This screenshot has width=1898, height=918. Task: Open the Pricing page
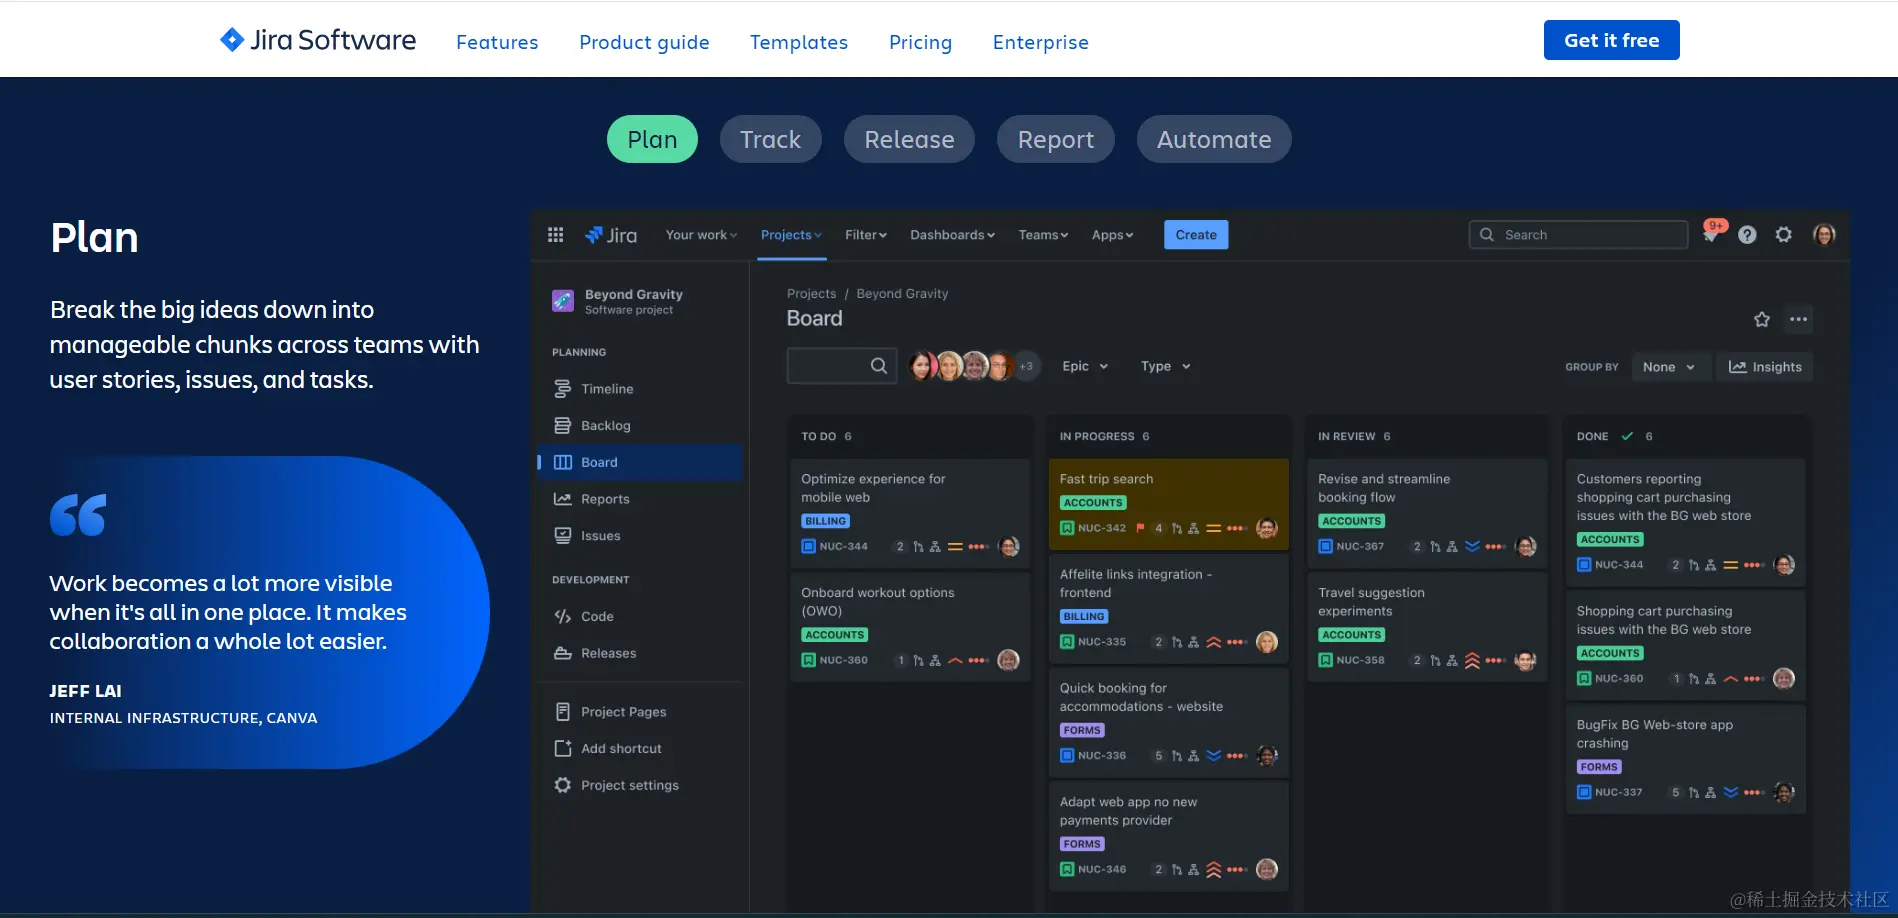920,42
